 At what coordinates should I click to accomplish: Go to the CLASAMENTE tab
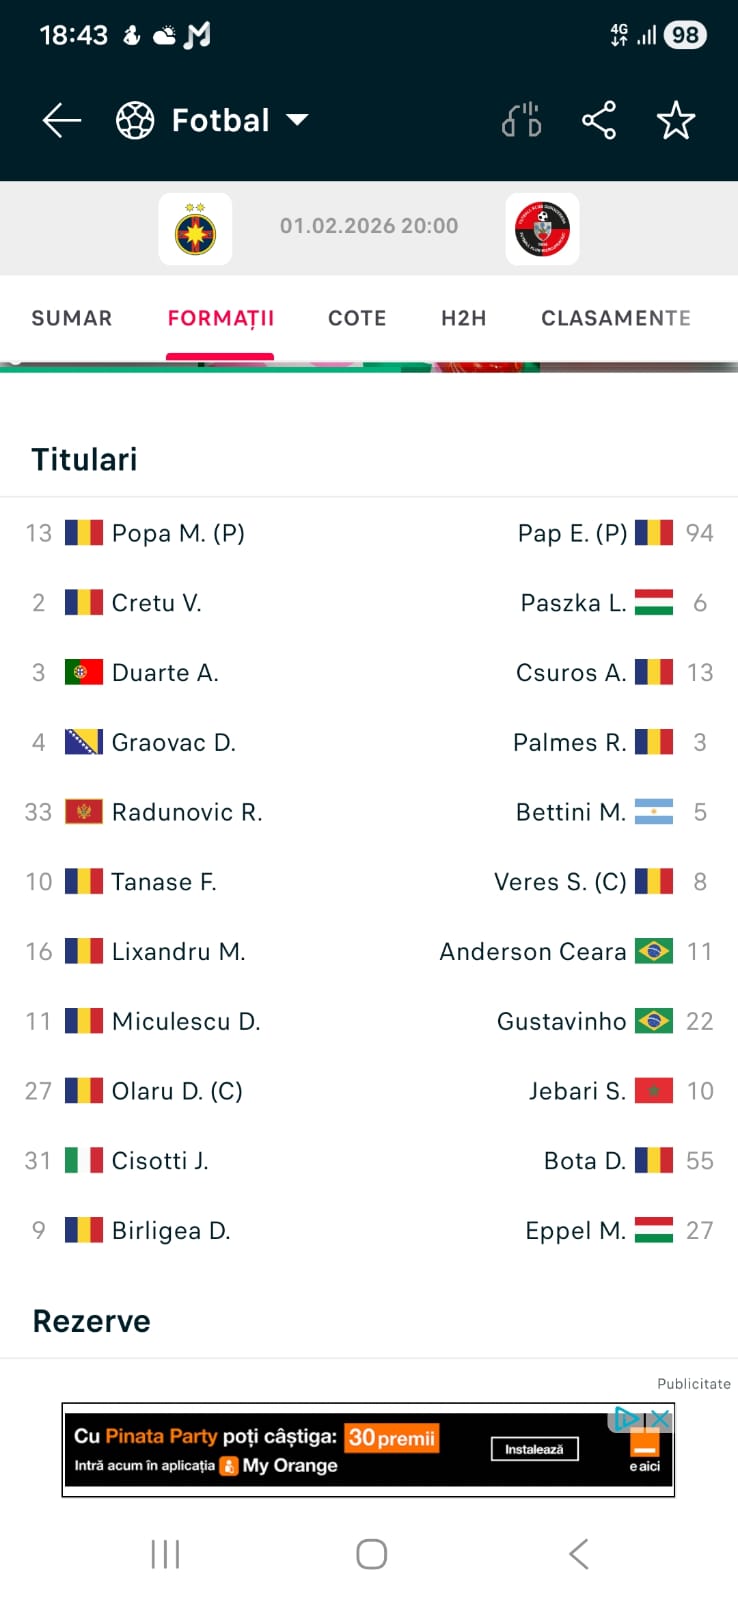(x=616, y=318)
